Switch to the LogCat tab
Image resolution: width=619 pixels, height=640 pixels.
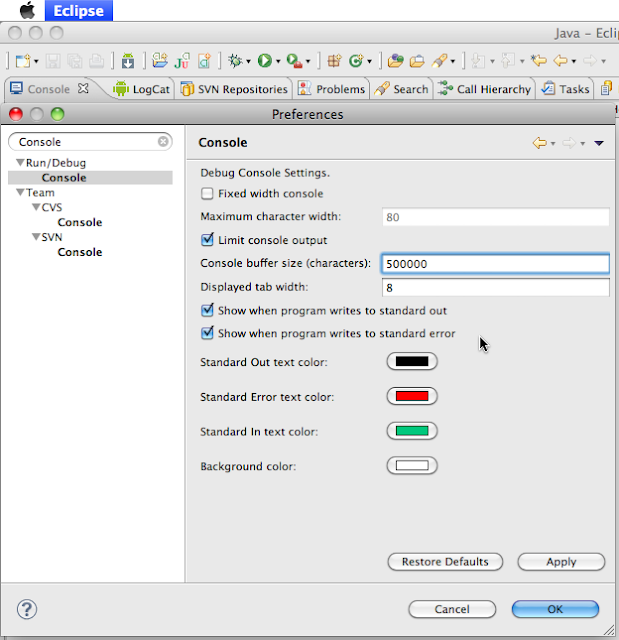(x=142, y=89)
